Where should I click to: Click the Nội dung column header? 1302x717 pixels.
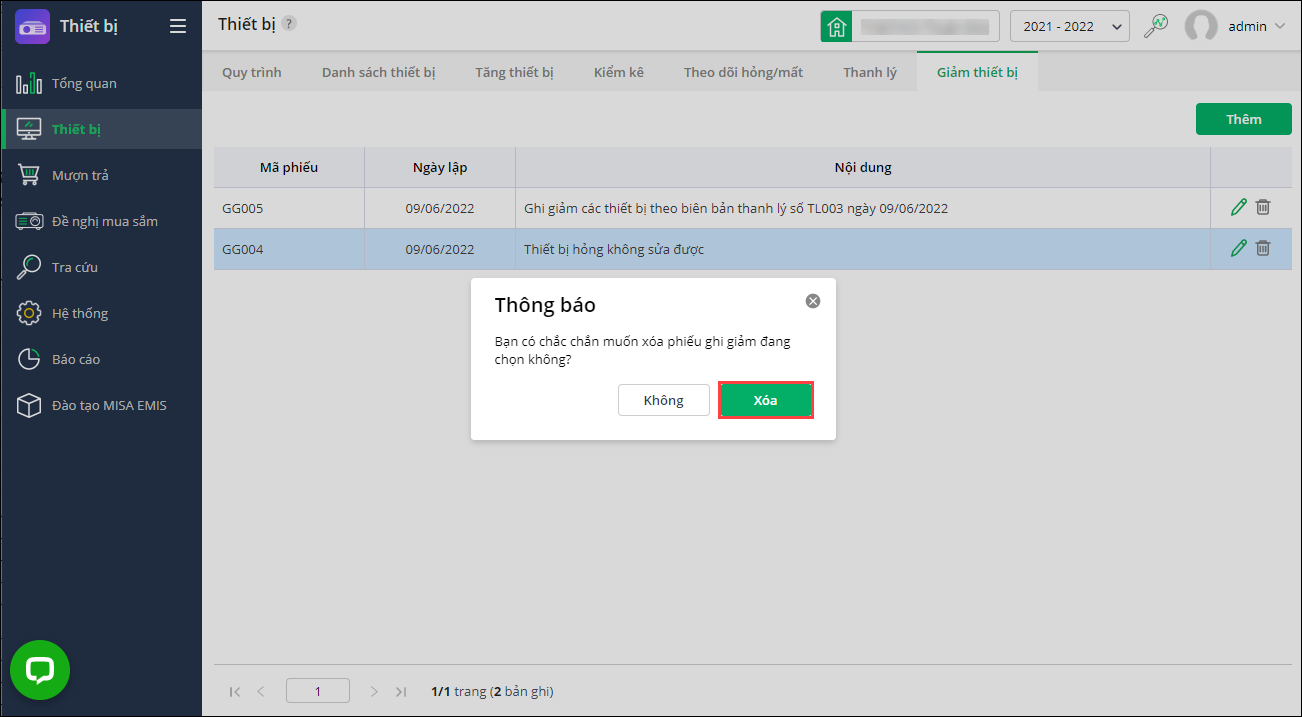point(863,167)
